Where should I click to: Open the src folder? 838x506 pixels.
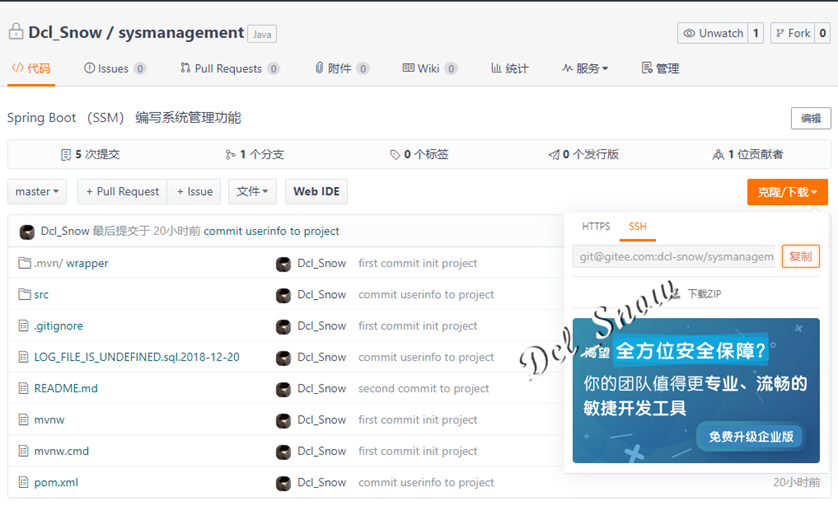coord(41,294)
